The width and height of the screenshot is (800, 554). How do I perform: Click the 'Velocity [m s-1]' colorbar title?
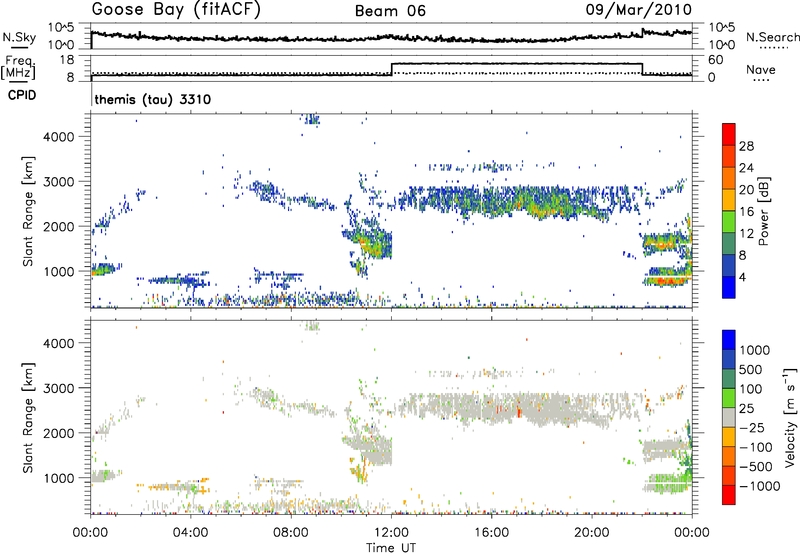click(x=790, y=417)
